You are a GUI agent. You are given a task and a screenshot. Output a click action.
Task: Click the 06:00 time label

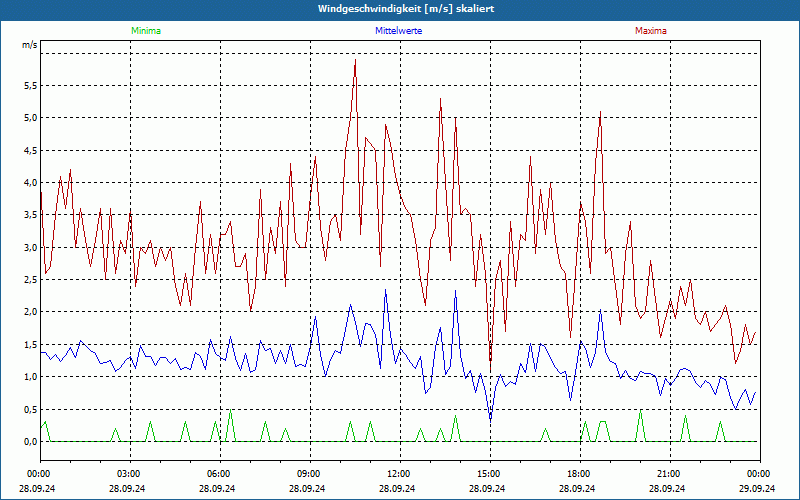(220, 474)
